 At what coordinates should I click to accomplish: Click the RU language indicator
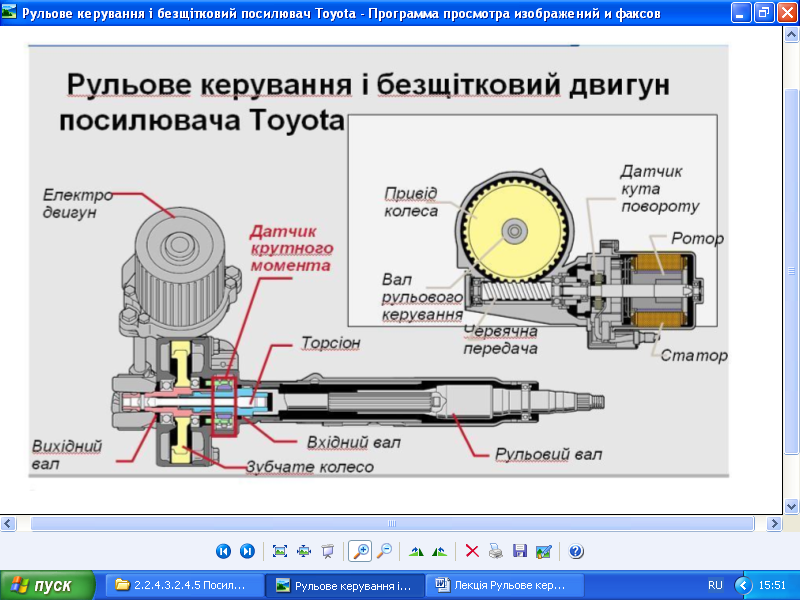click(x=715, y=585)
